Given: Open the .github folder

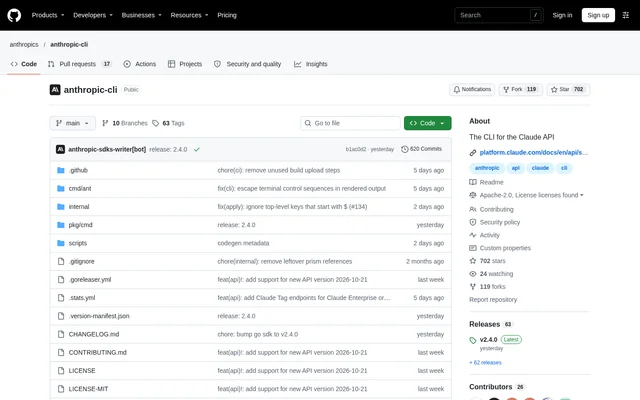Looking at the screenshot, I should pyautogui.click(x=78, y=170).
